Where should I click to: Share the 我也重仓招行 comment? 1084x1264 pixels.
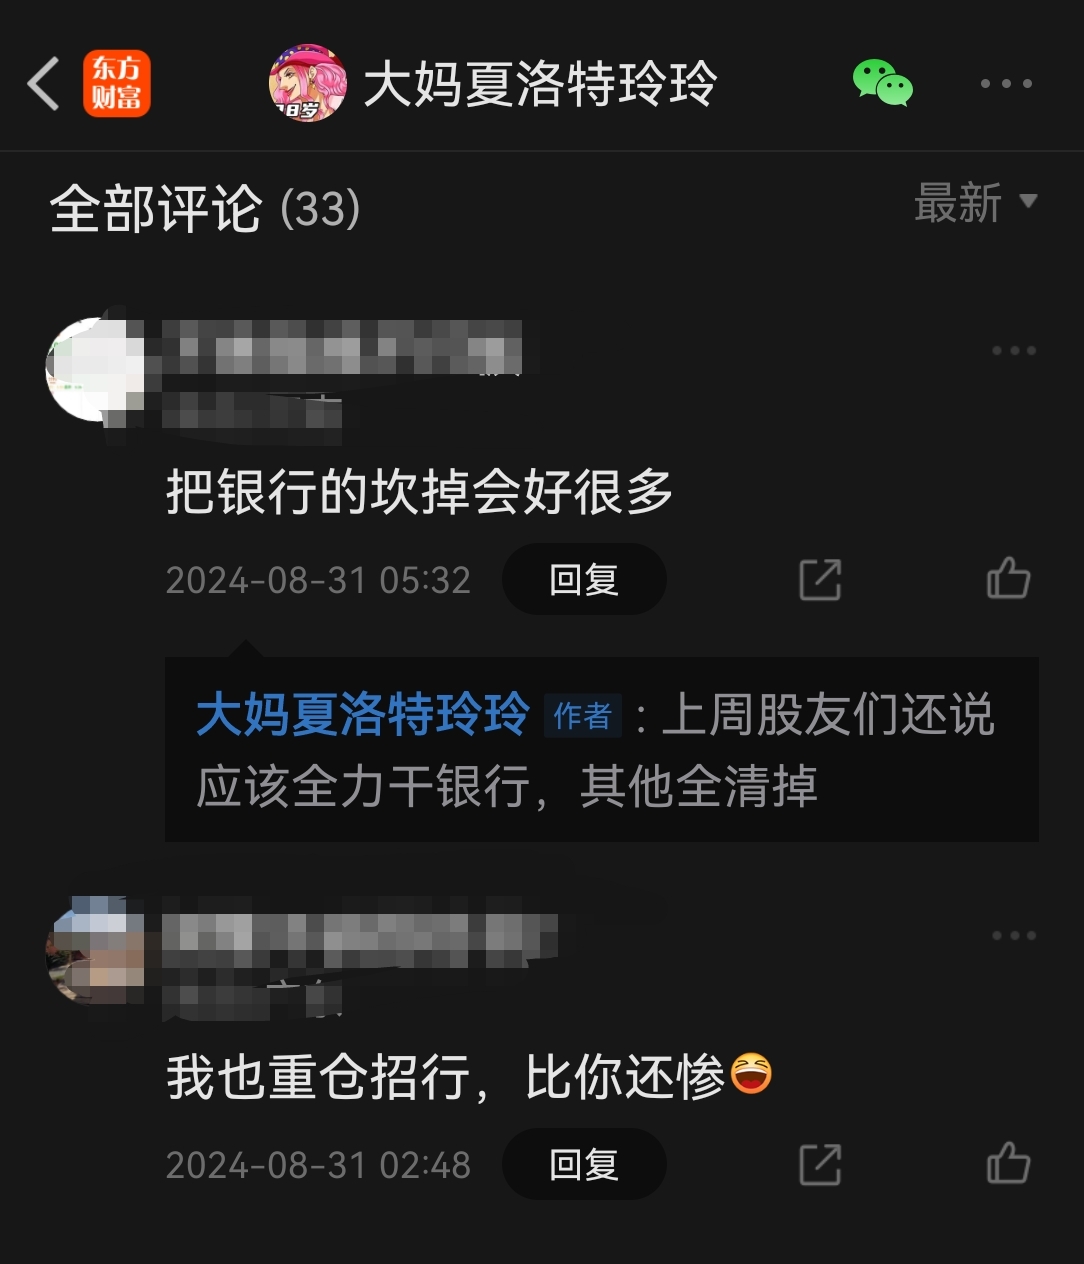click(x=820, y=1164)
